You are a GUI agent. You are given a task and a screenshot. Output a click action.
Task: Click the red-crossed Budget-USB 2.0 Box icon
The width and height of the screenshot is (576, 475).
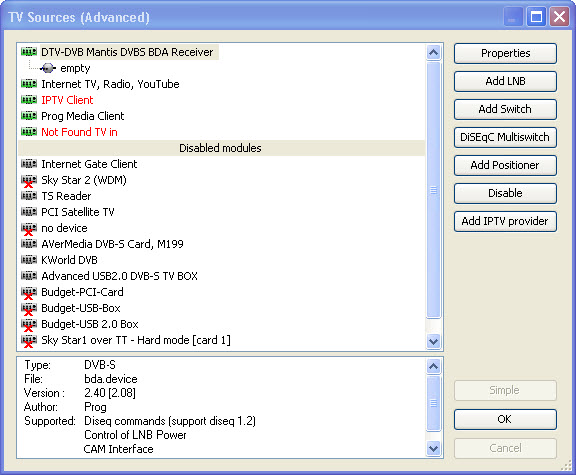pyautogui.click(x=29, y=324)
